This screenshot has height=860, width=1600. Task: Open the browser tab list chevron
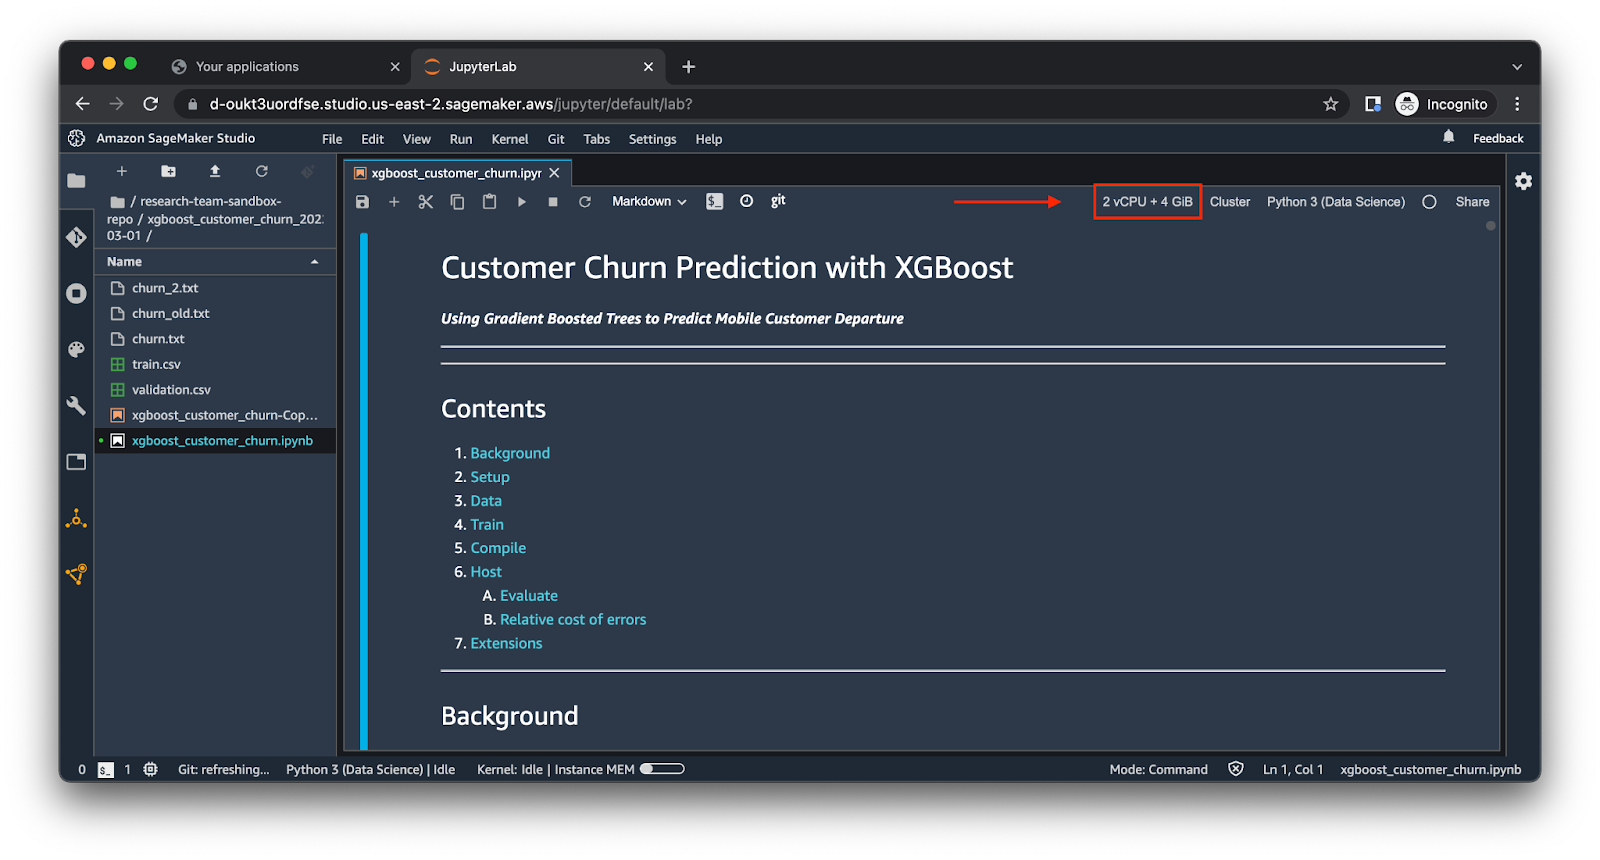(1516, 67)
